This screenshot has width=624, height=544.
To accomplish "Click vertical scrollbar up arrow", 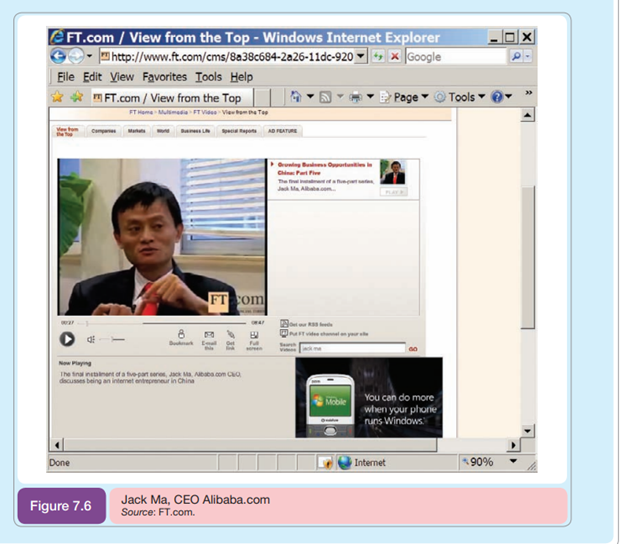I will point(527,115).
